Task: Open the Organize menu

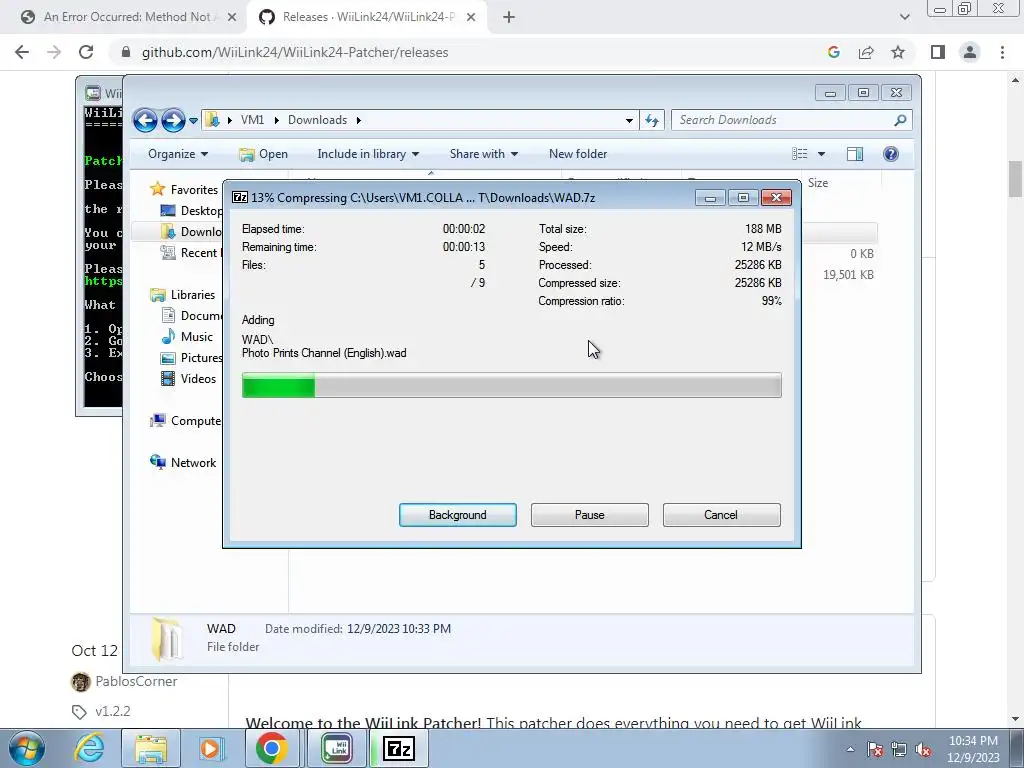Action: [178, 154]
